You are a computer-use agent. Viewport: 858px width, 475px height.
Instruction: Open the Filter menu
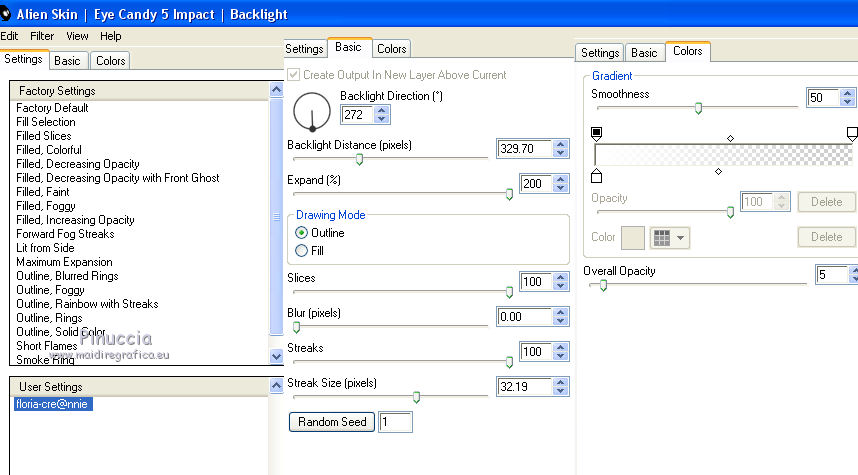[42, 36]
